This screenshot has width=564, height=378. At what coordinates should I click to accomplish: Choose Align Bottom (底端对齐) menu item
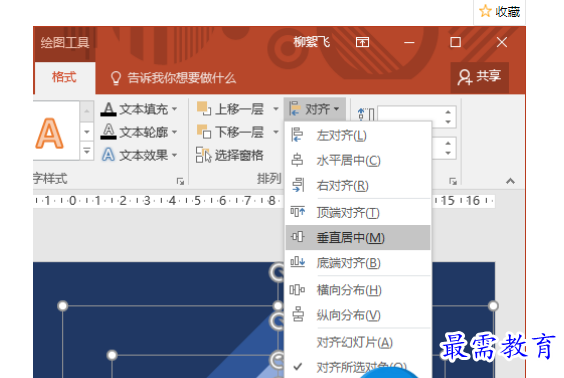(358, 263)
